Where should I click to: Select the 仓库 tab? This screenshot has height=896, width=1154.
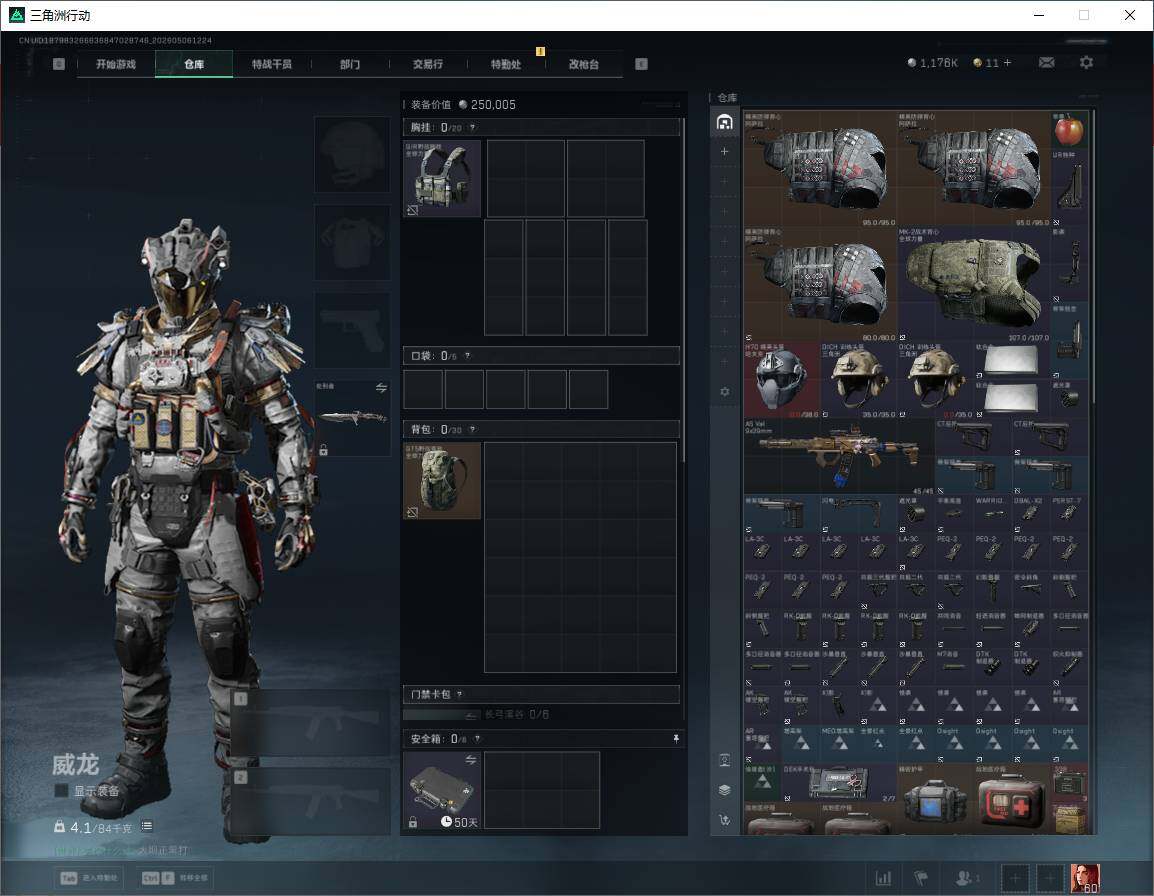click(194, 64)
